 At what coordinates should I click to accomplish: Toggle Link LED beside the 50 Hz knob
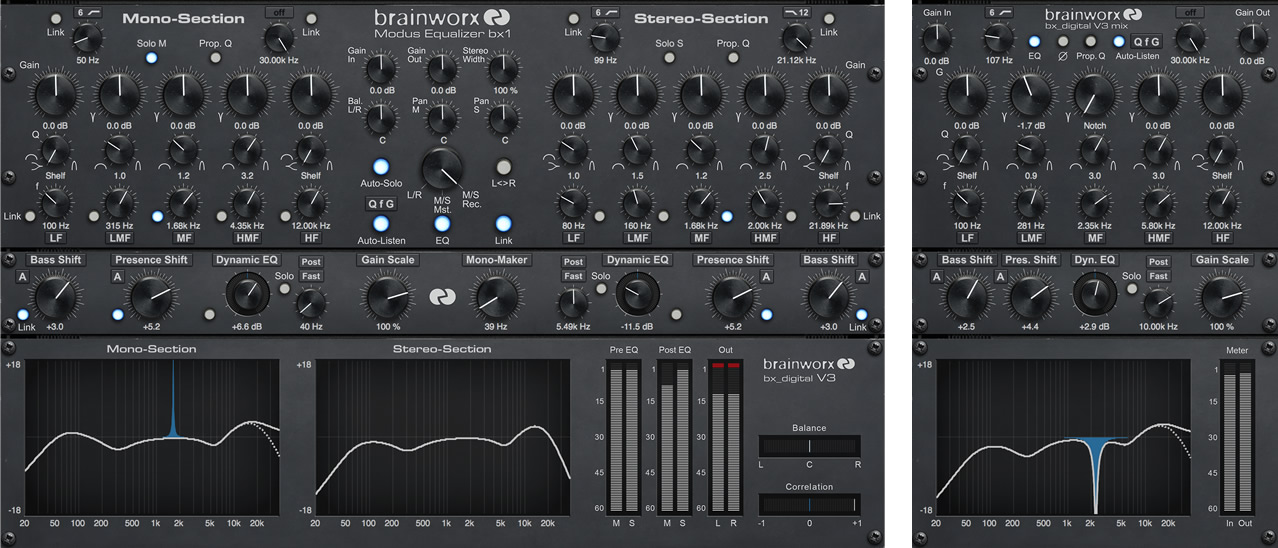pyautogui.click(x=55, y=19)
